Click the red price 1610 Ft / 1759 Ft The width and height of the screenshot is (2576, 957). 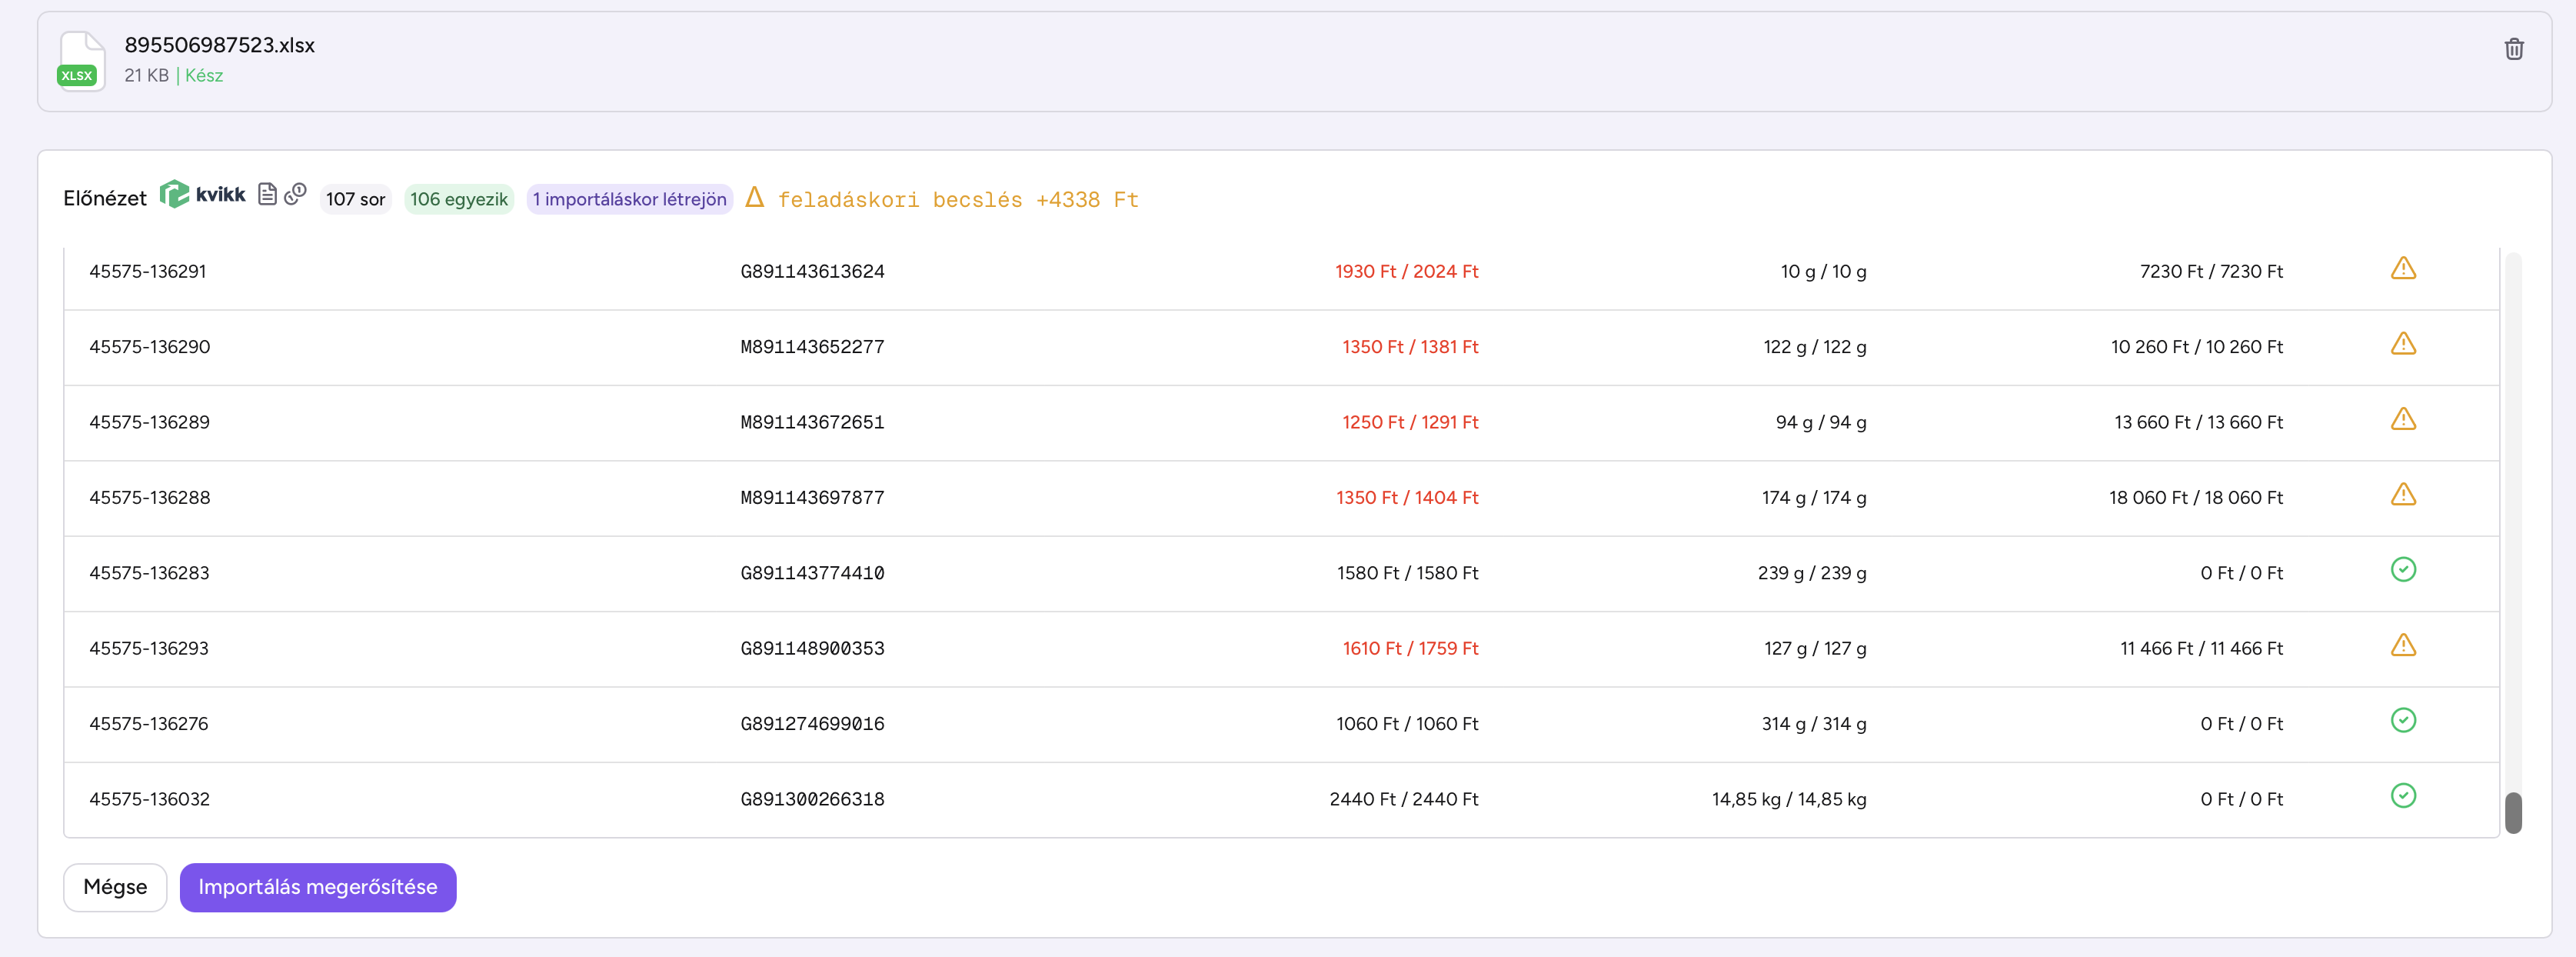click(x=1410, y=648)
